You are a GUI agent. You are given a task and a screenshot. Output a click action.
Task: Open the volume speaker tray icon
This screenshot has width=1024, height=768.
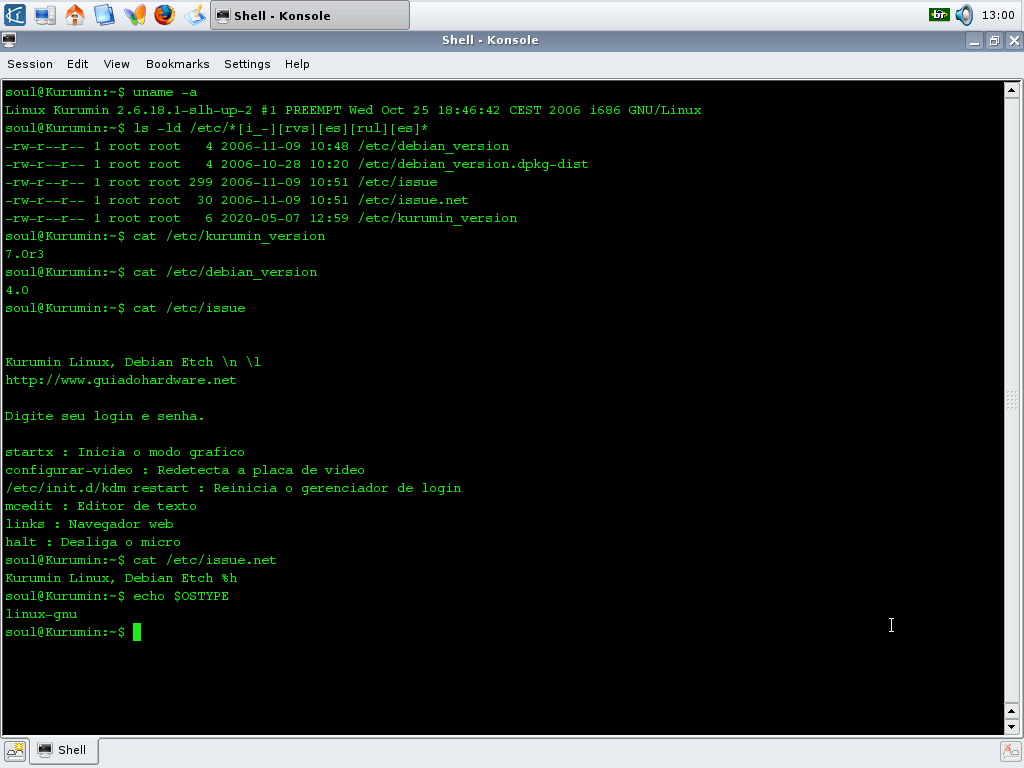964,14
